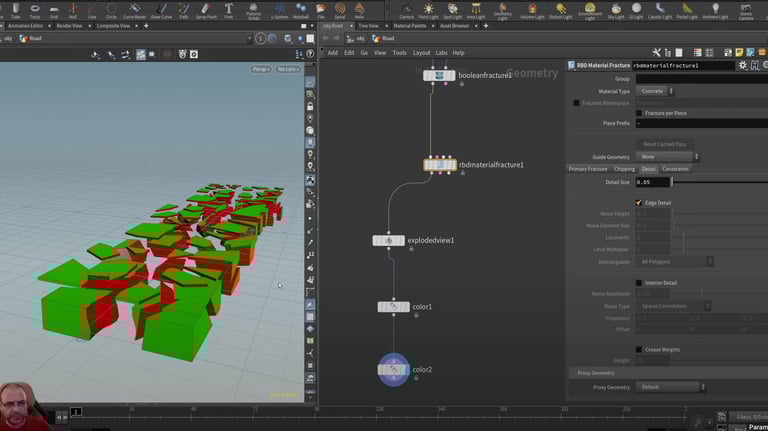Open the Layout menu in network editor
This screenshot has width=768, height=431.
coord(421,52)
